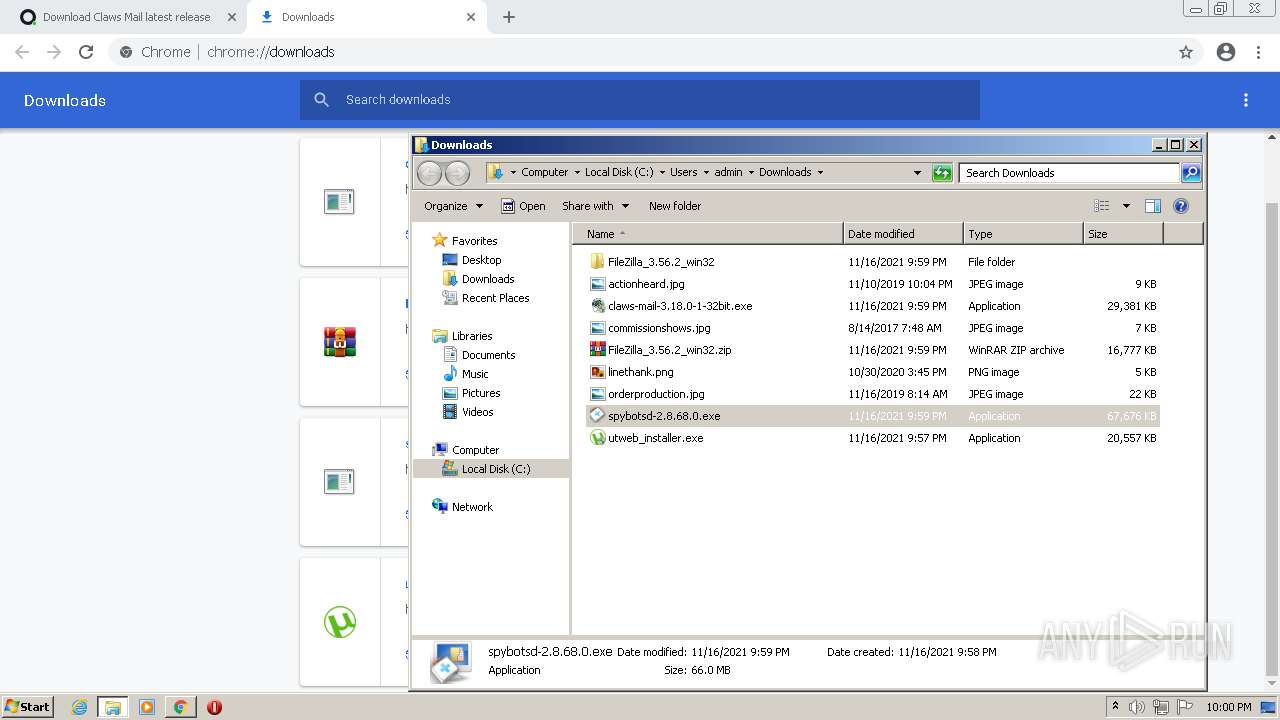1280x720 pixels.
Task: Select the Downloads tab in Chrome
Action: tap(367, 17)
